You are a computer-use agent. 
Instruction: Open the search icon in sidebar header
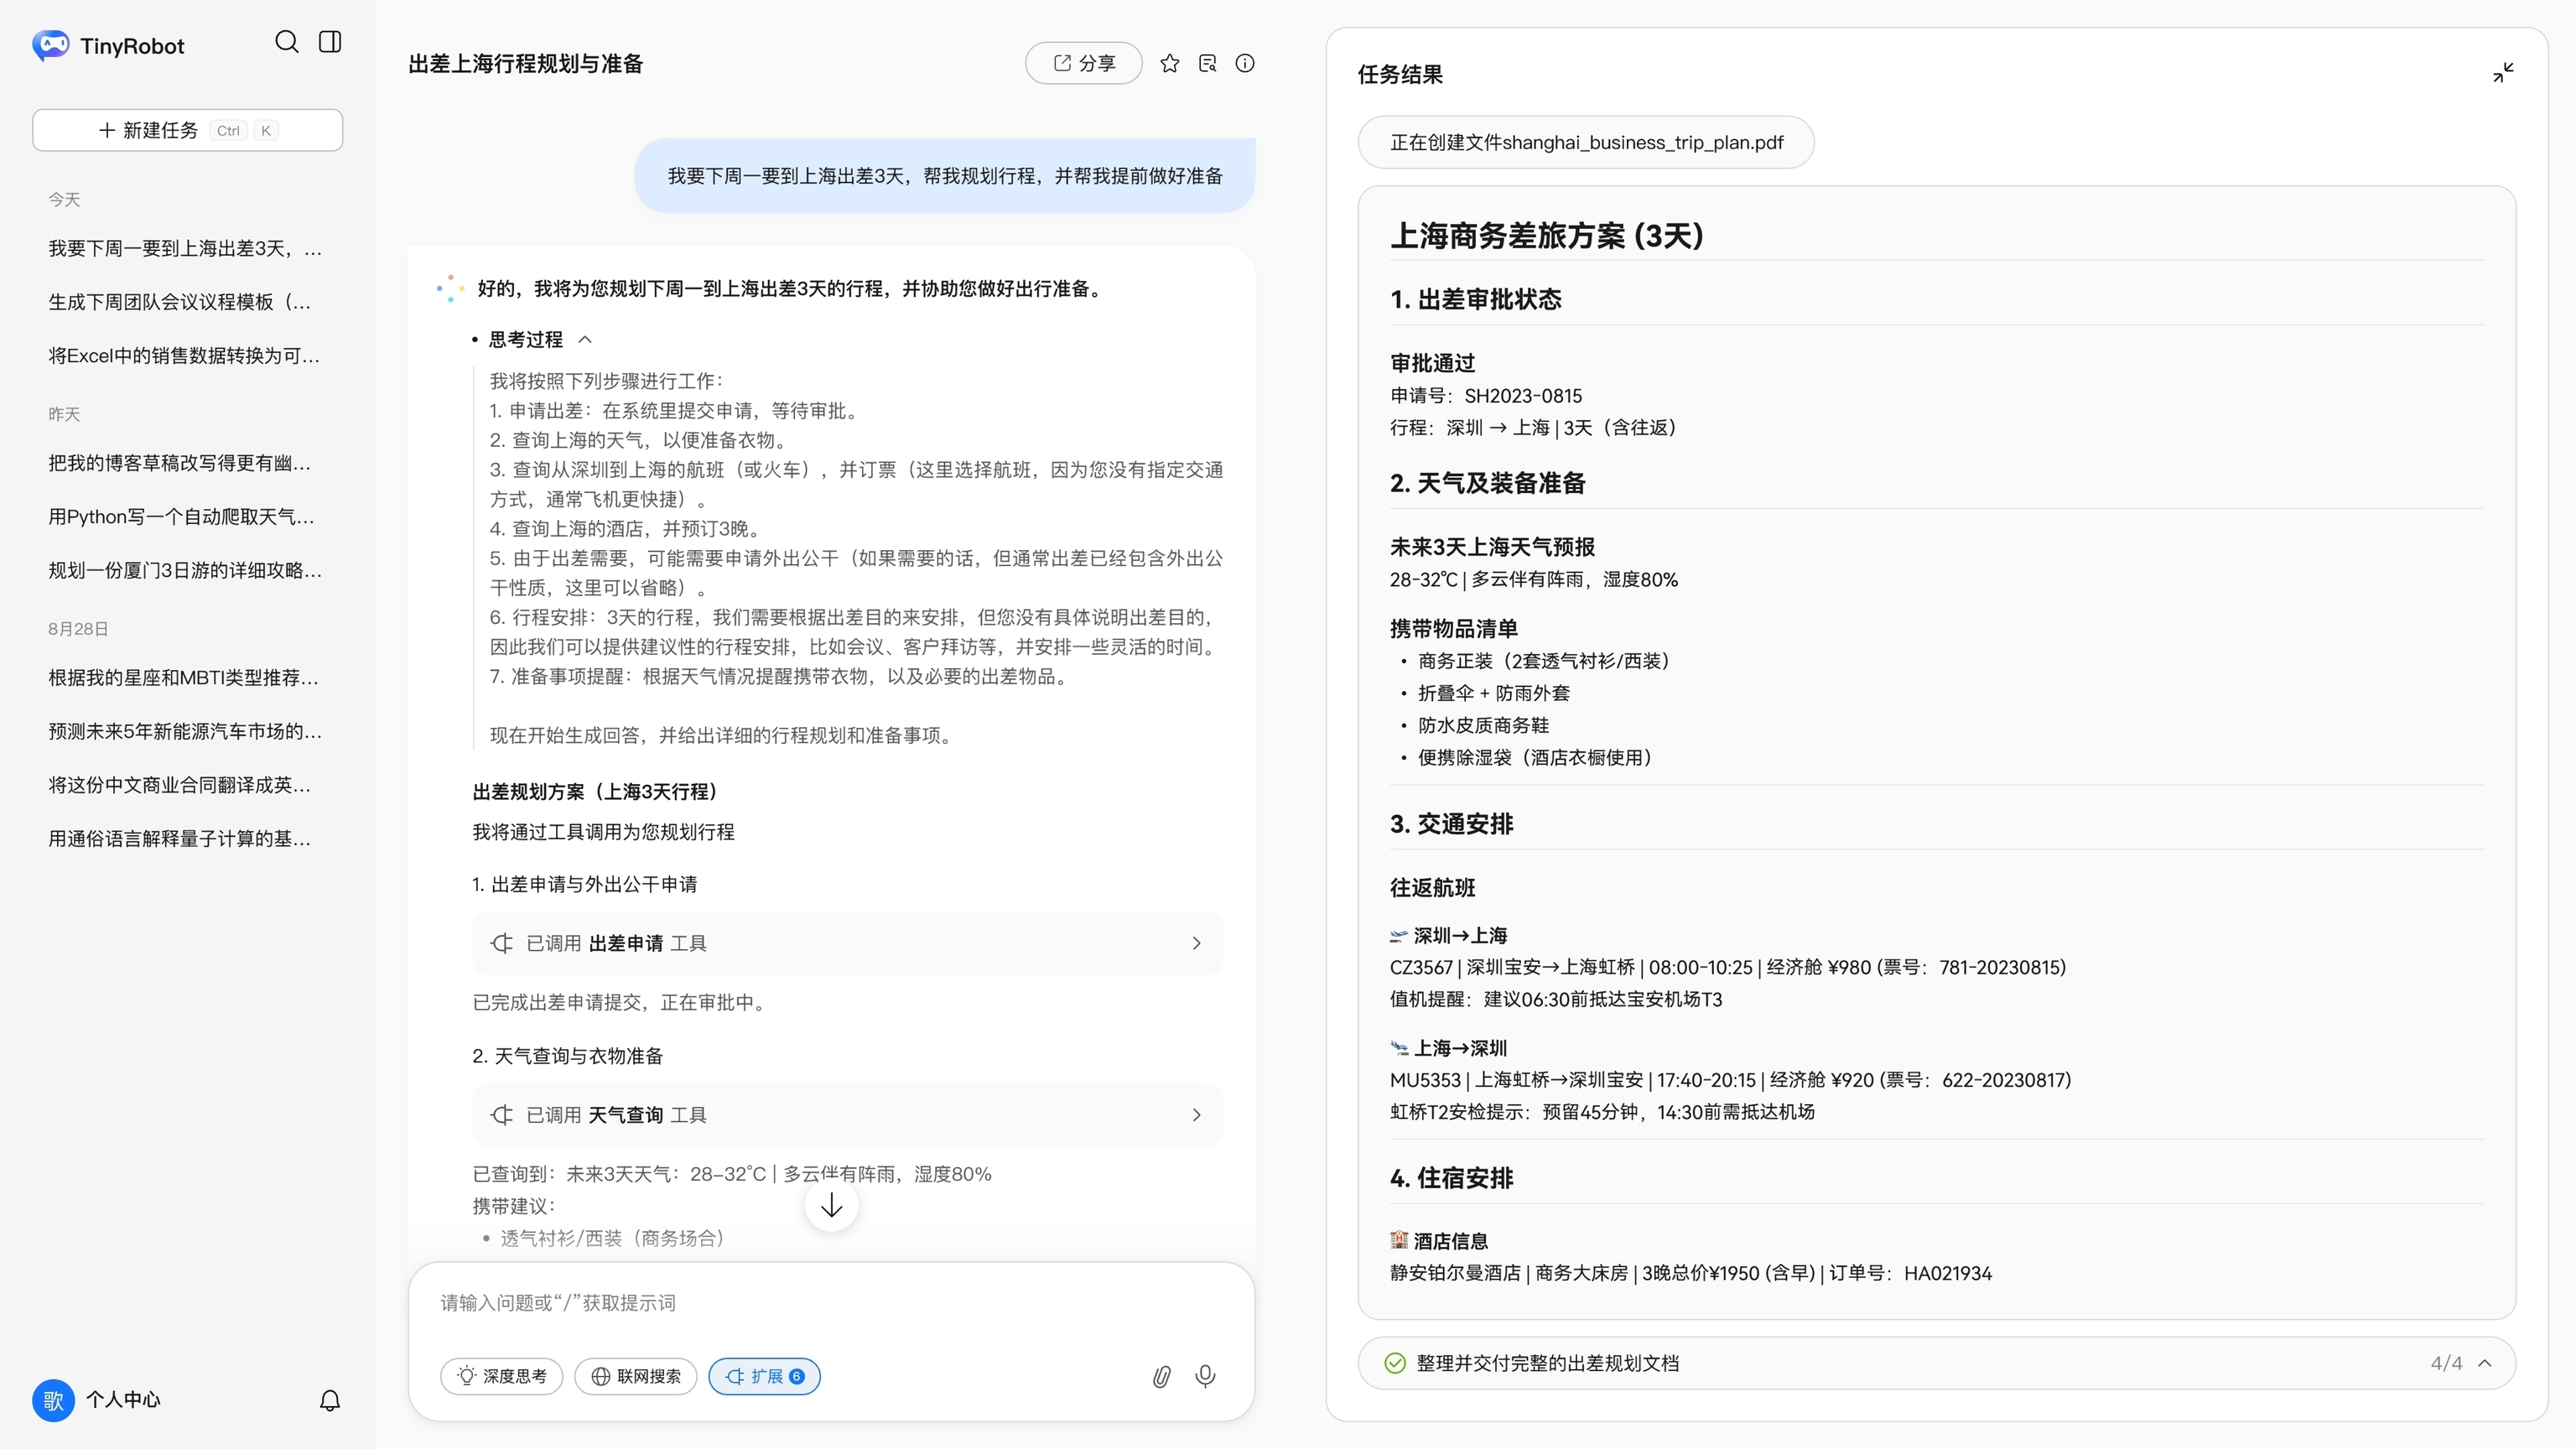pyautogui.click(x=286, y=42)
